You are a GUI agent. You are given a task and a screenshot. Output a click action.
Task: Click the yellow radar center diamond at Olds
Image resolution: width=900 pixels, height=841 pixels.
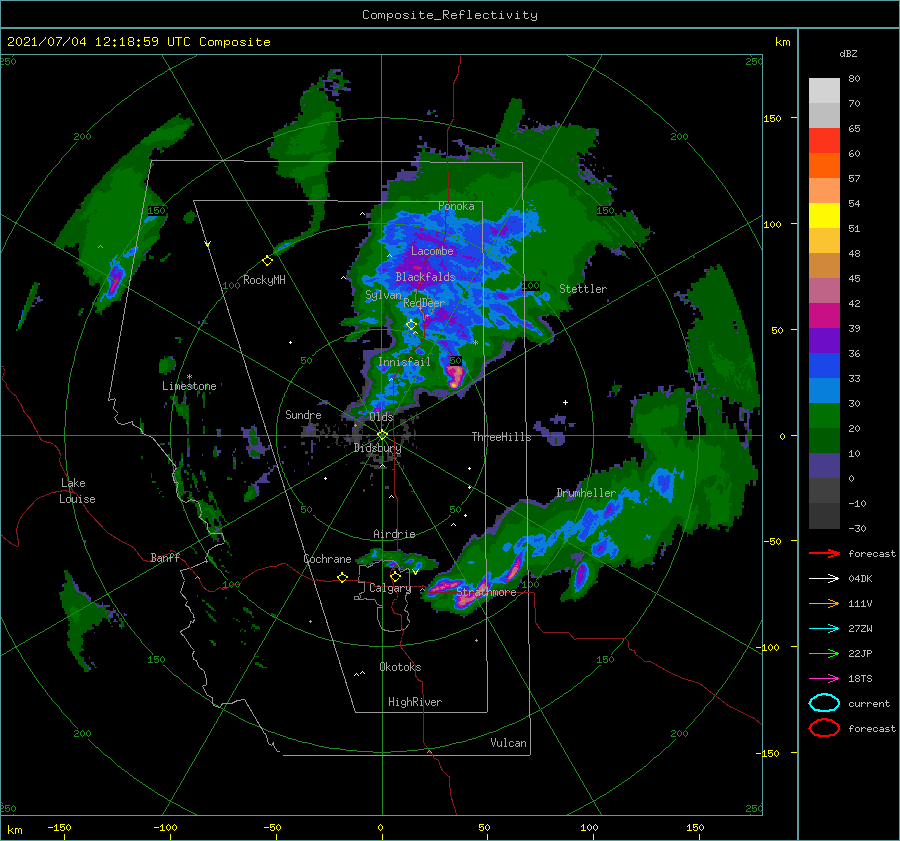(382, 435)
